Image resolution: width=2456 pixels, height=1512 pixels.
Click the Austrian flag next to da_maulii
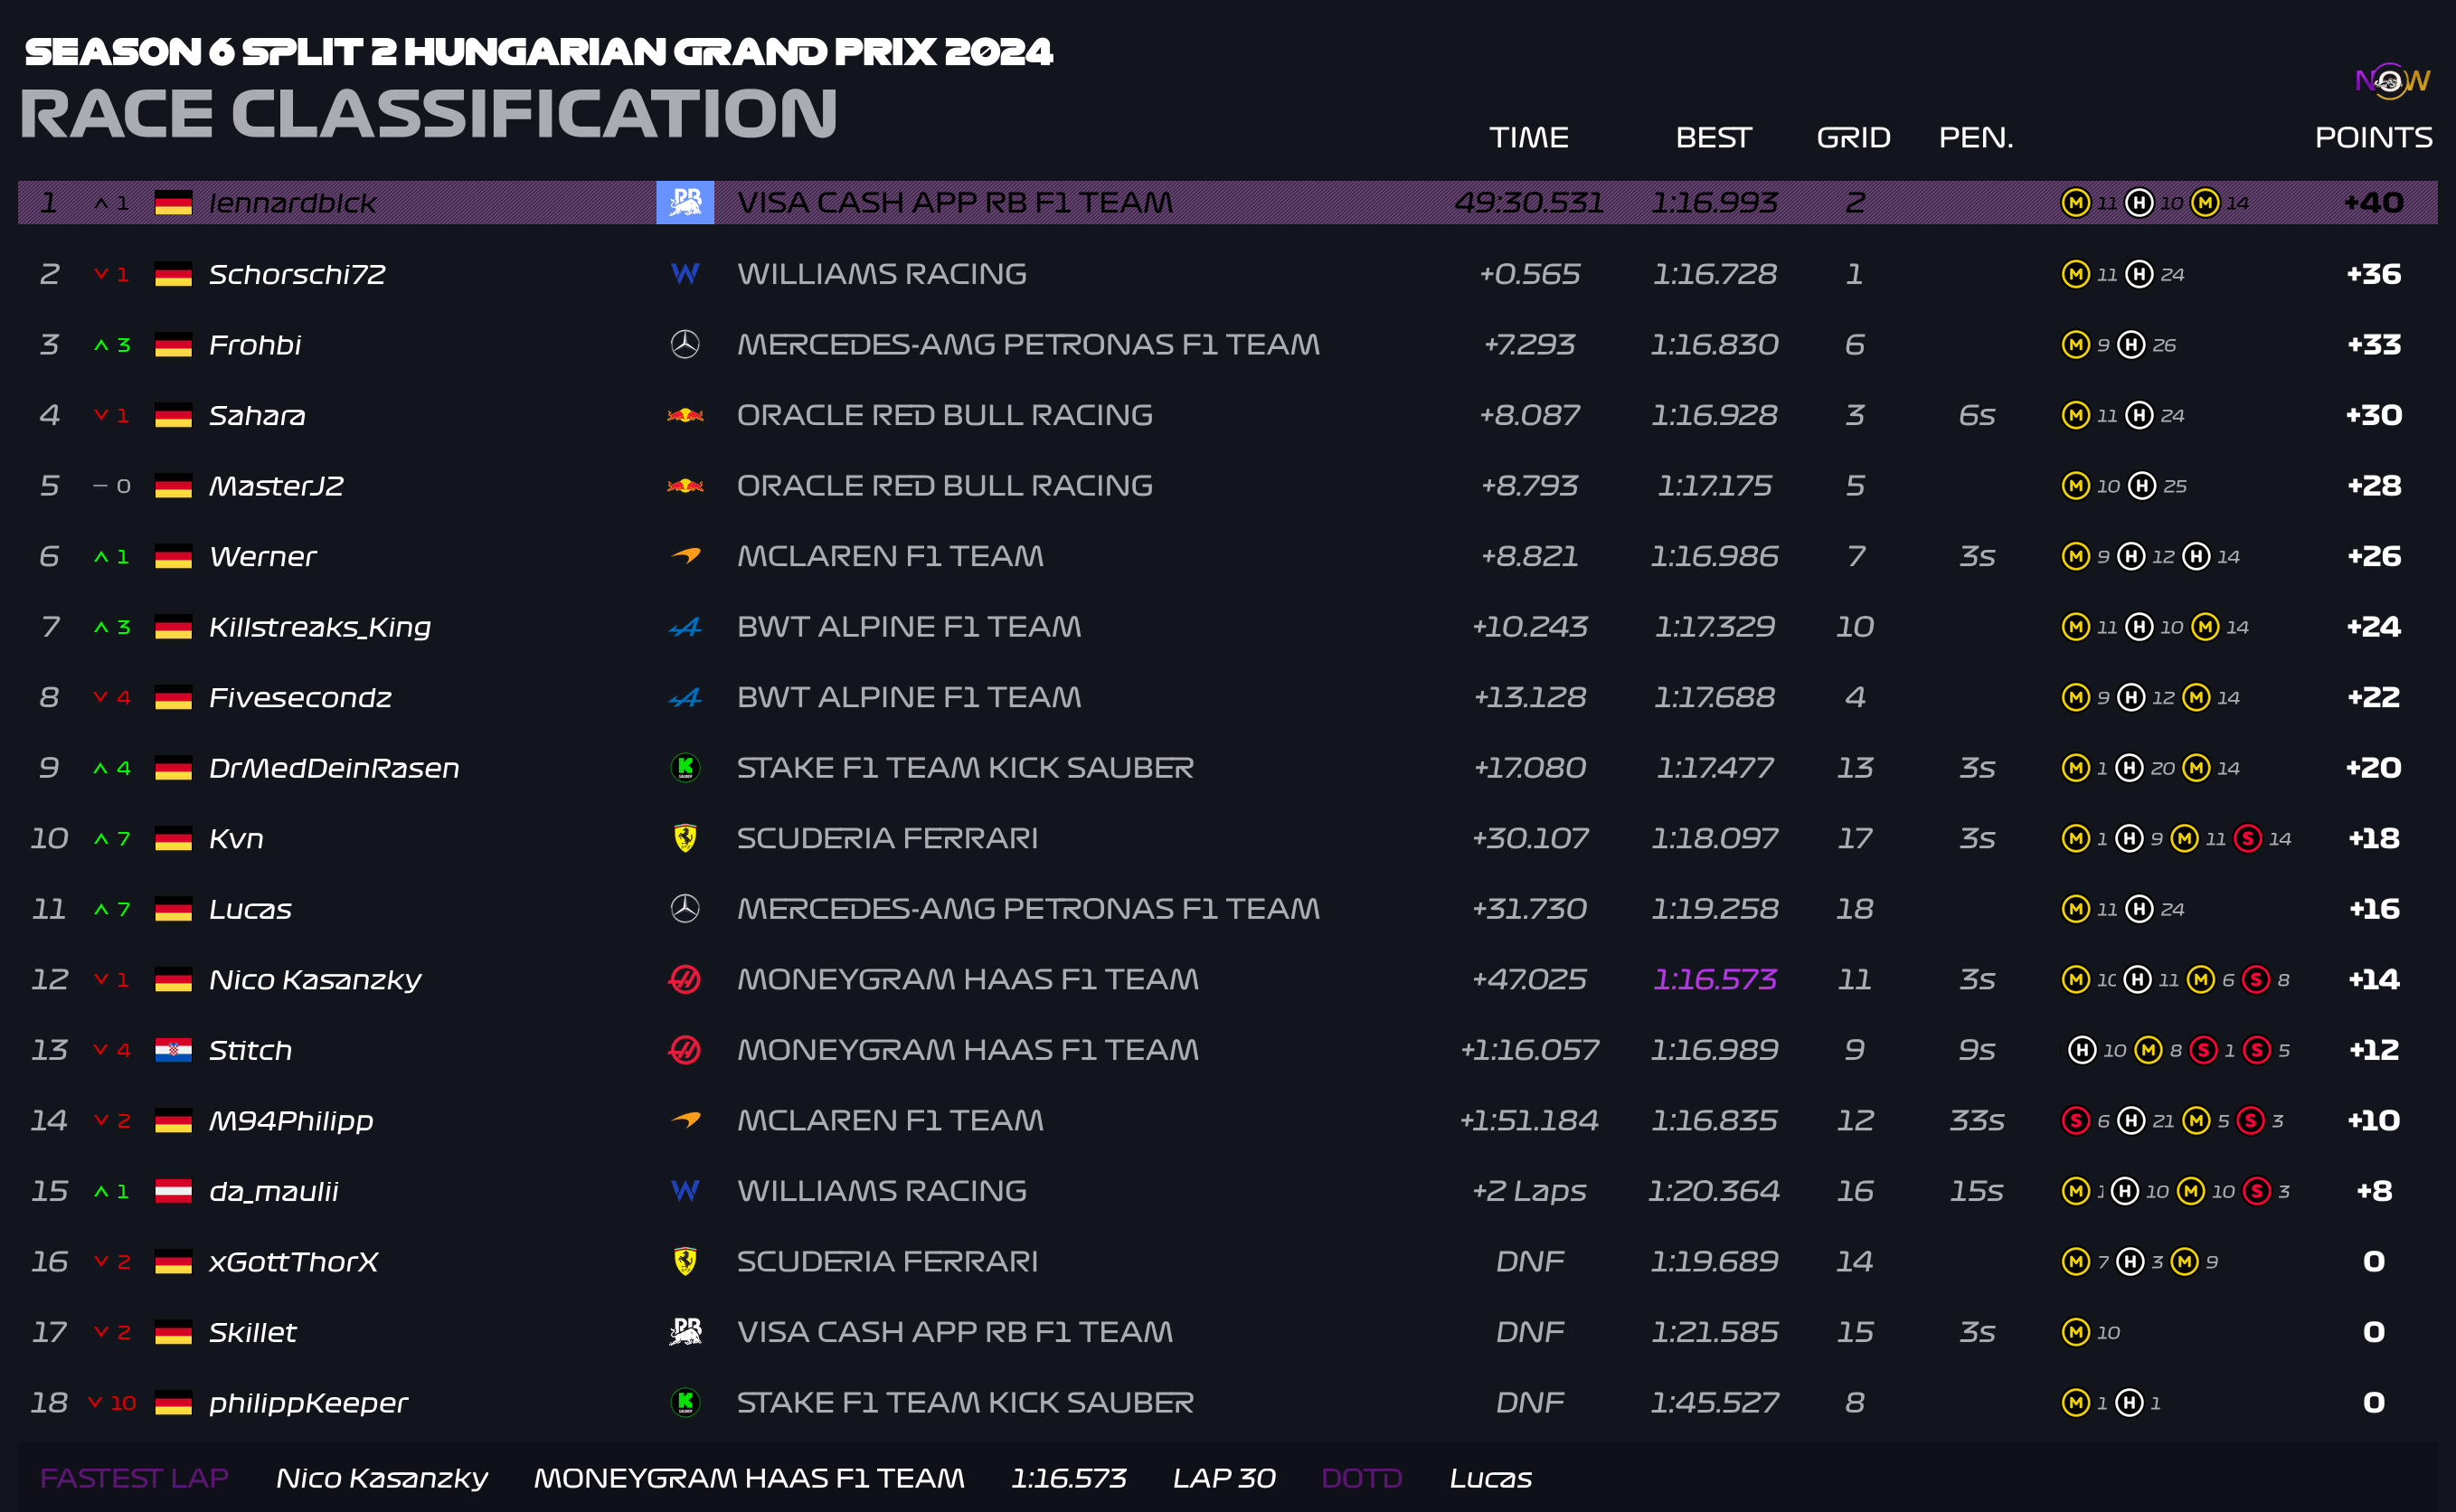pyautogui.click(x=173, y=1191)
